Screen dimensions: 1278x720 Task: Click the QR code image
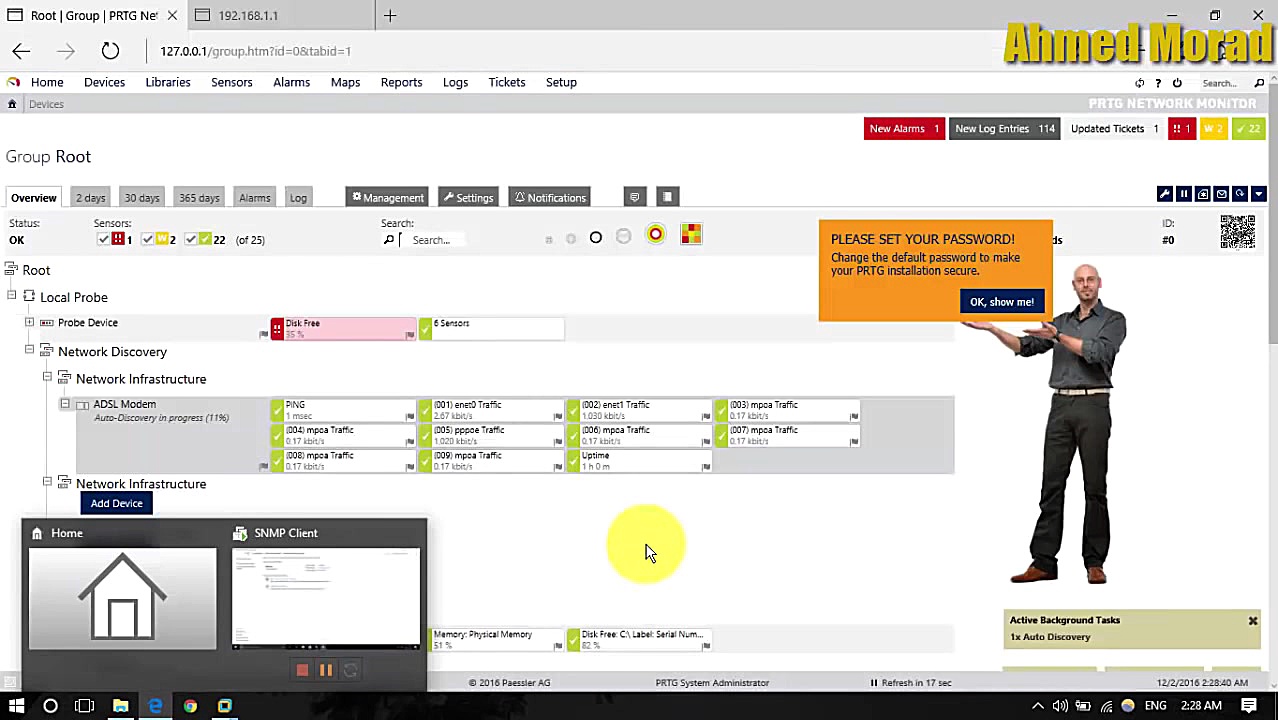1237,232
